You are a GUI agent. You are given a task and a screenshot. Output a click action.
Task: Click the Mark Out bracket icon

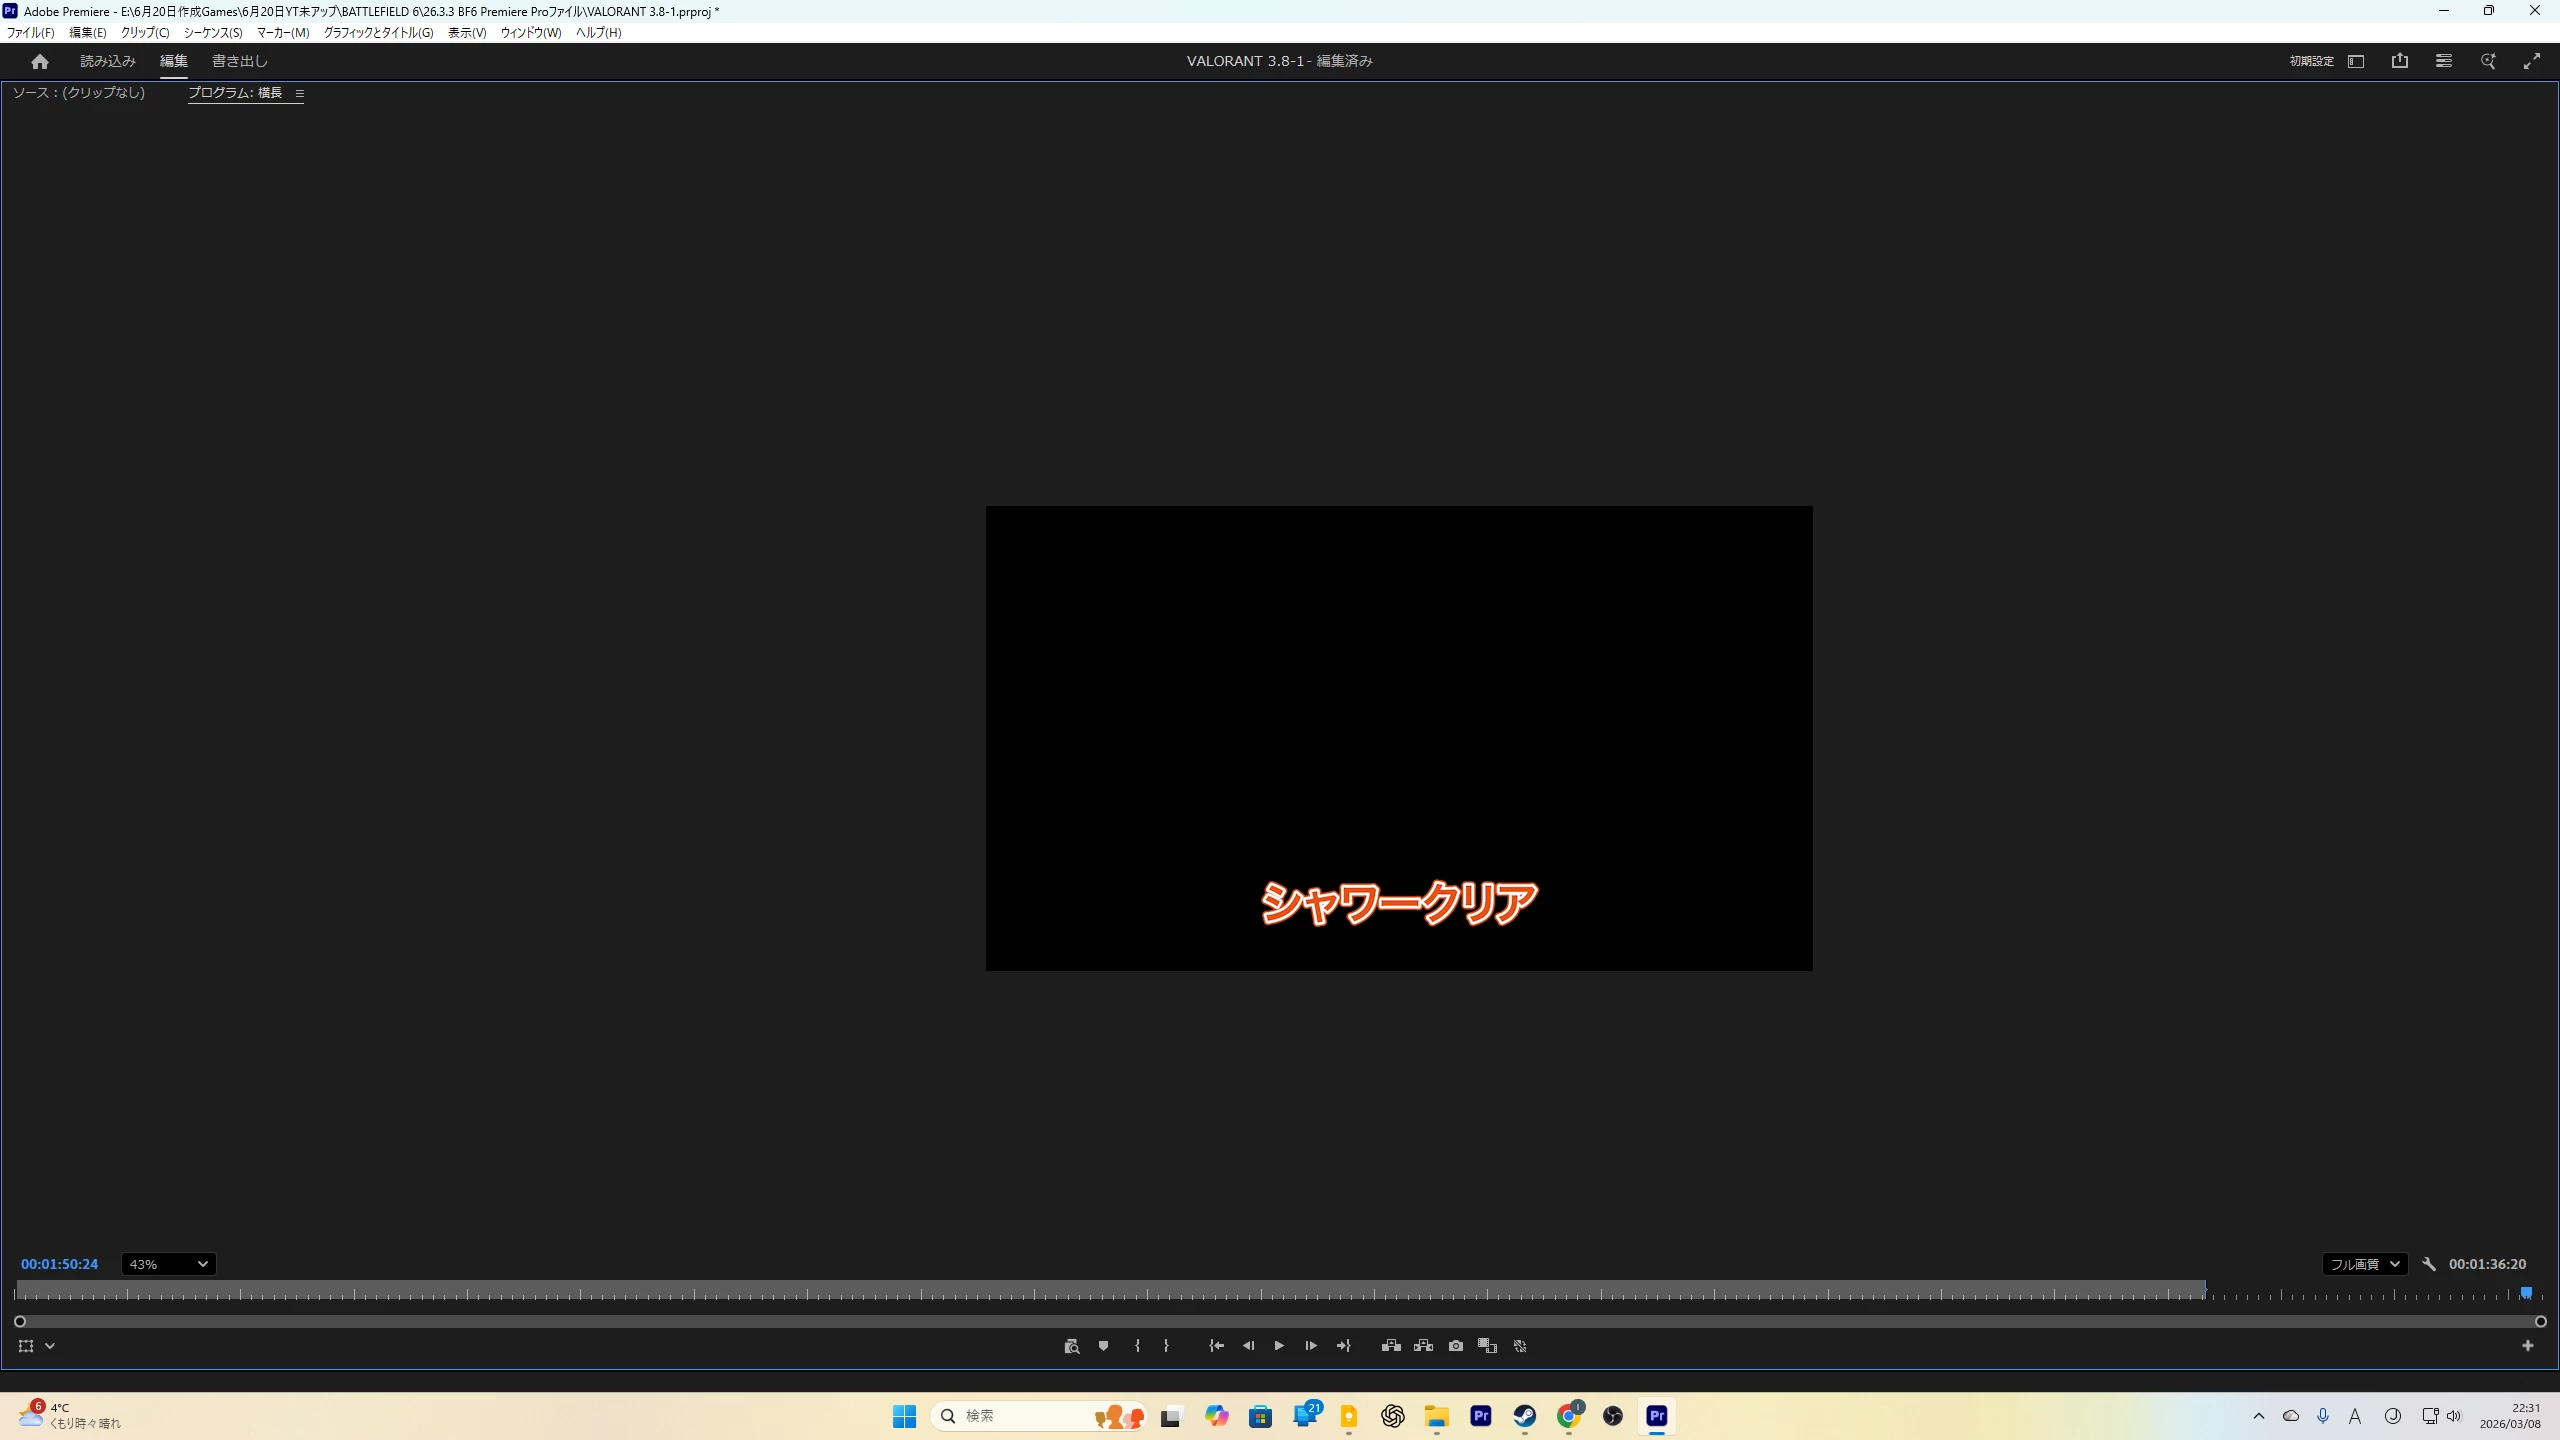tap(1166, 1346)
